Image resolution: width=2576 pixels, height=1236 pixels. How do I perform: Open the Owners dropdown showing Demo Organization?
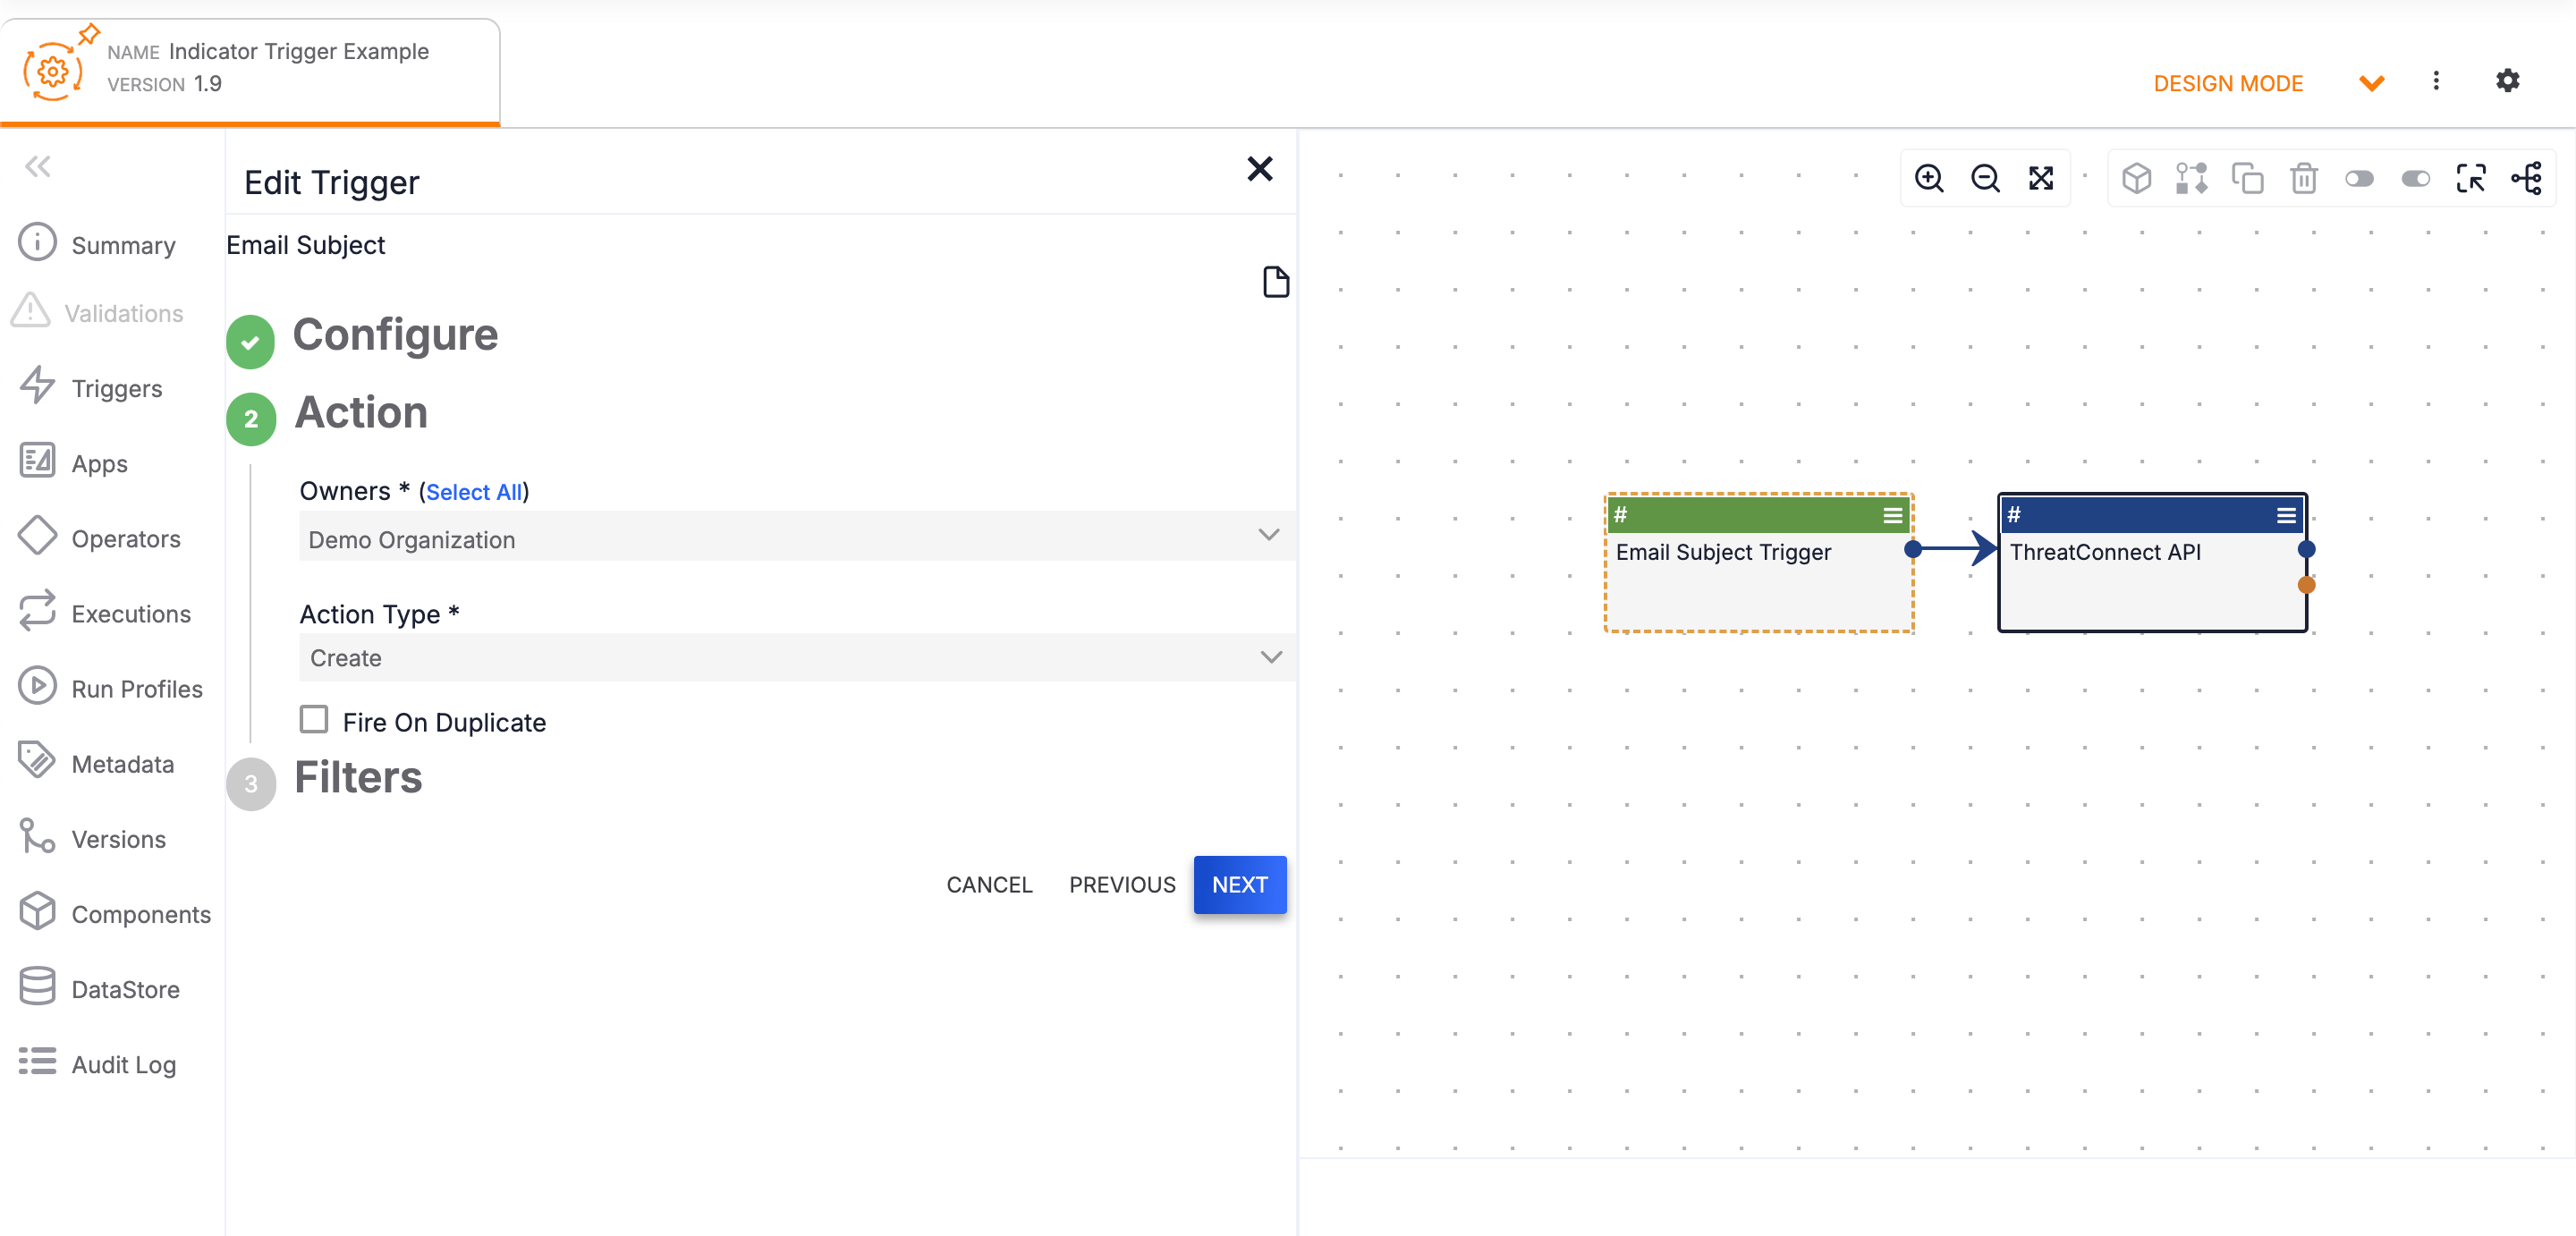tap(795, 537)
